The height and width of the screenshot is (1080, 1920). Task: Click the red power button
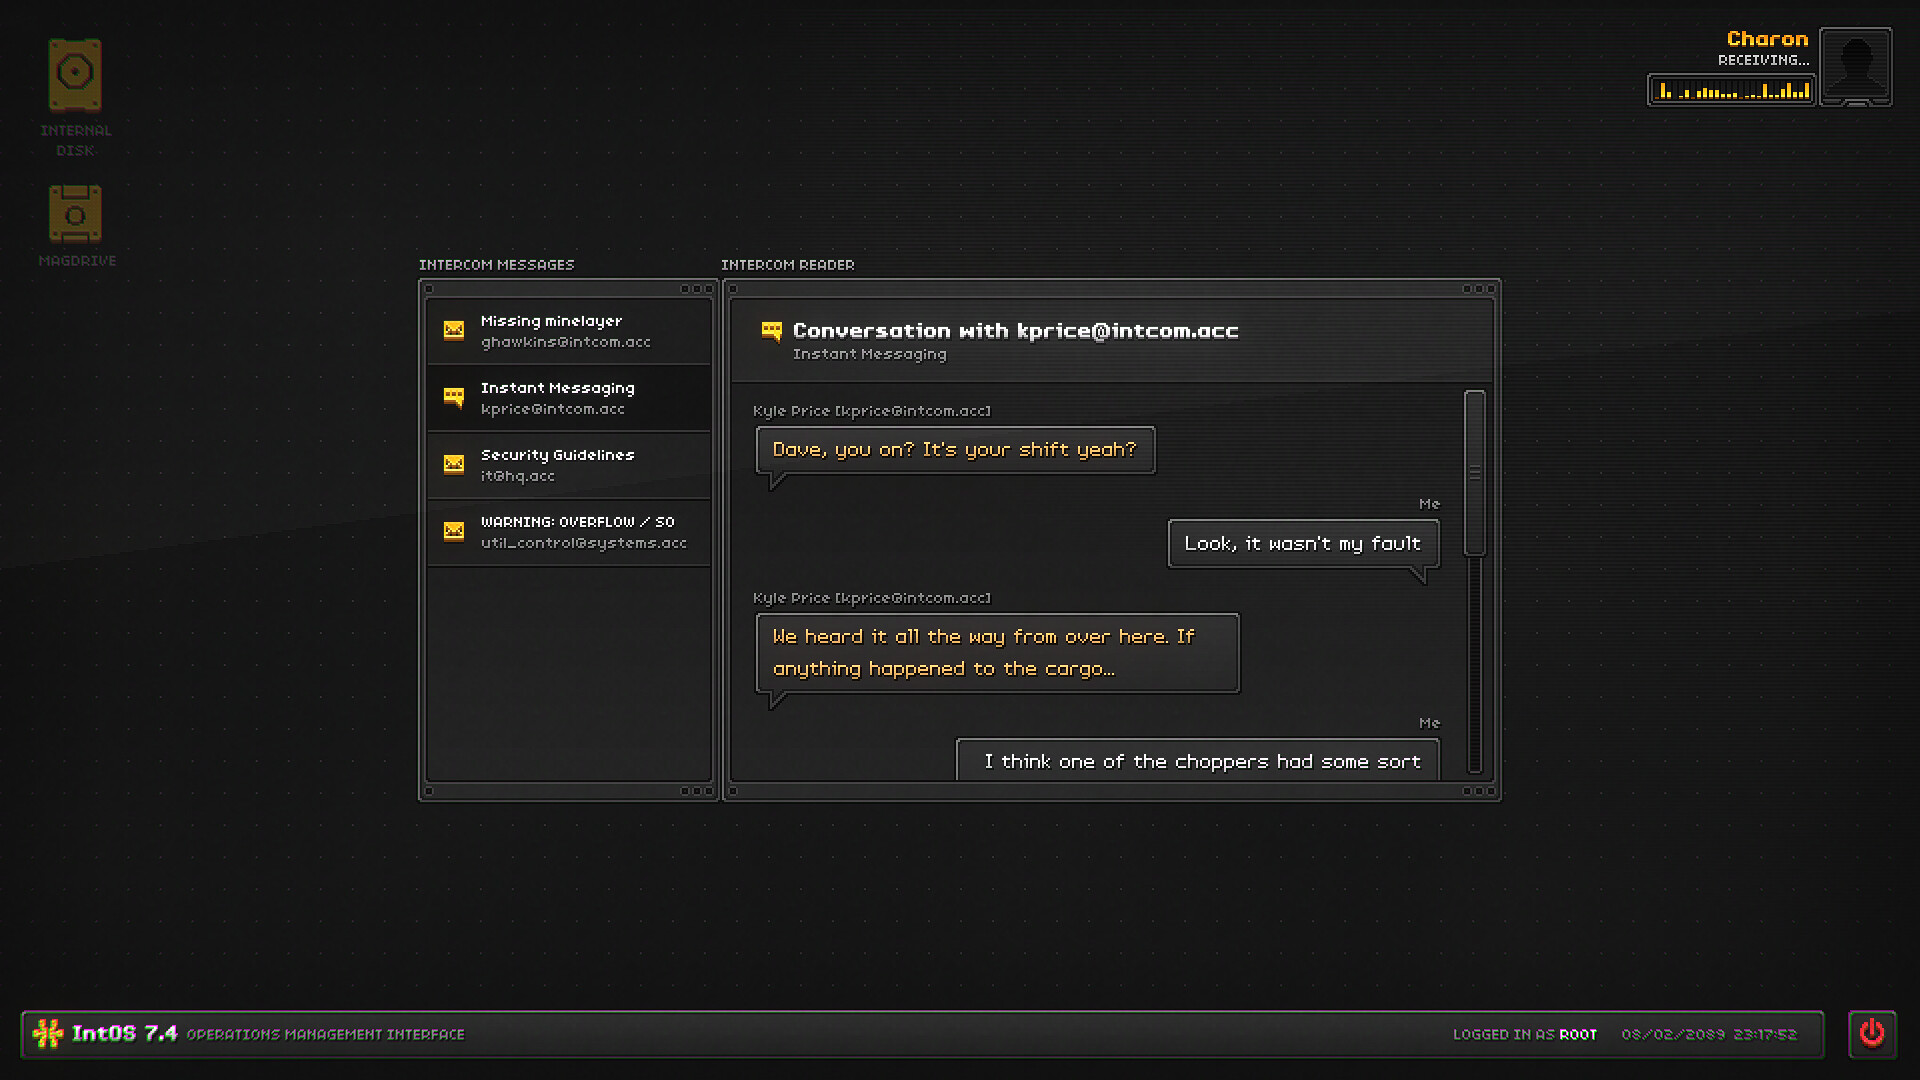pyautogui.click(x=1872, y=1033)
